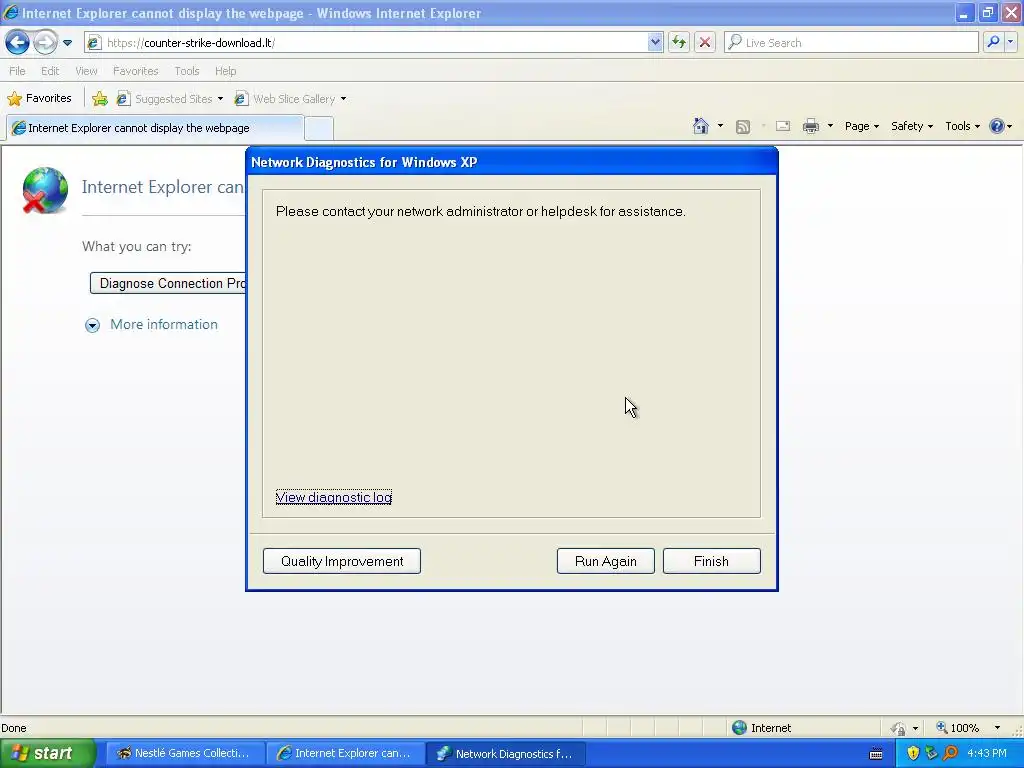Click the View diagnostic log link
The image size is (1024, 768).
click(x=334, y=497)
